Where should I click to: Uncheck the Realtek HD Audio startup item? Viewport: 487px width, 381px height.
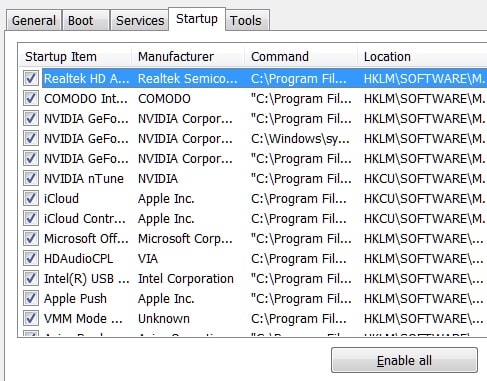[31, 79]
